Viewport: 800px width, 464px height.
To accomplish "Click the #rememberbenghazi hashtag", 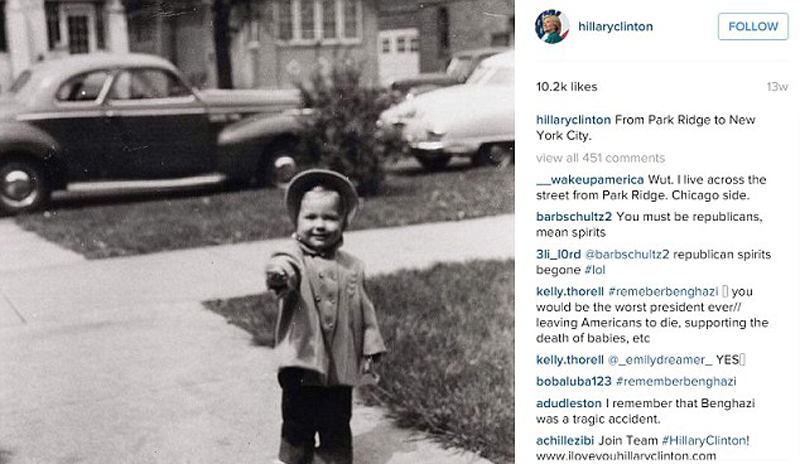I will click(x=676, y=381).
